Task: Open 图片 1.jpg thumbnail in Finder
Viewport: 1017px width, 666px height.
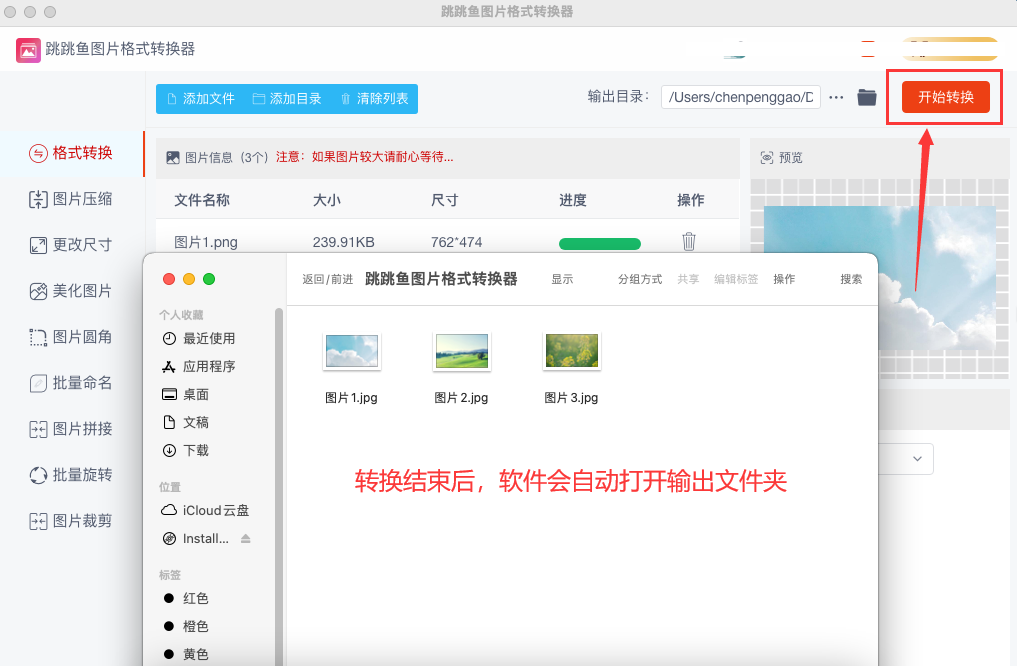Action: point(352,351)
